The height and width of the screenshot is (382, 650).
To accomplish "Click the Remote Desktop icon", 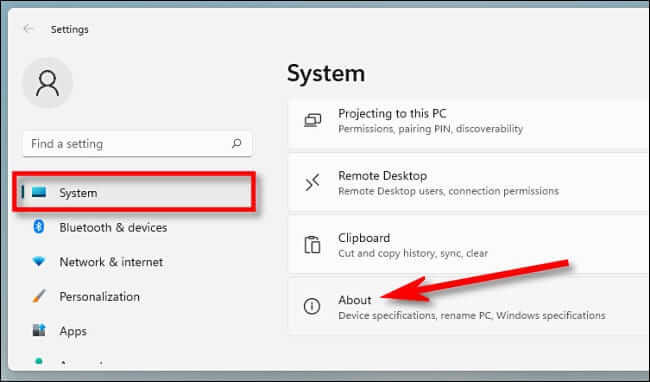I will pos(312,183).
